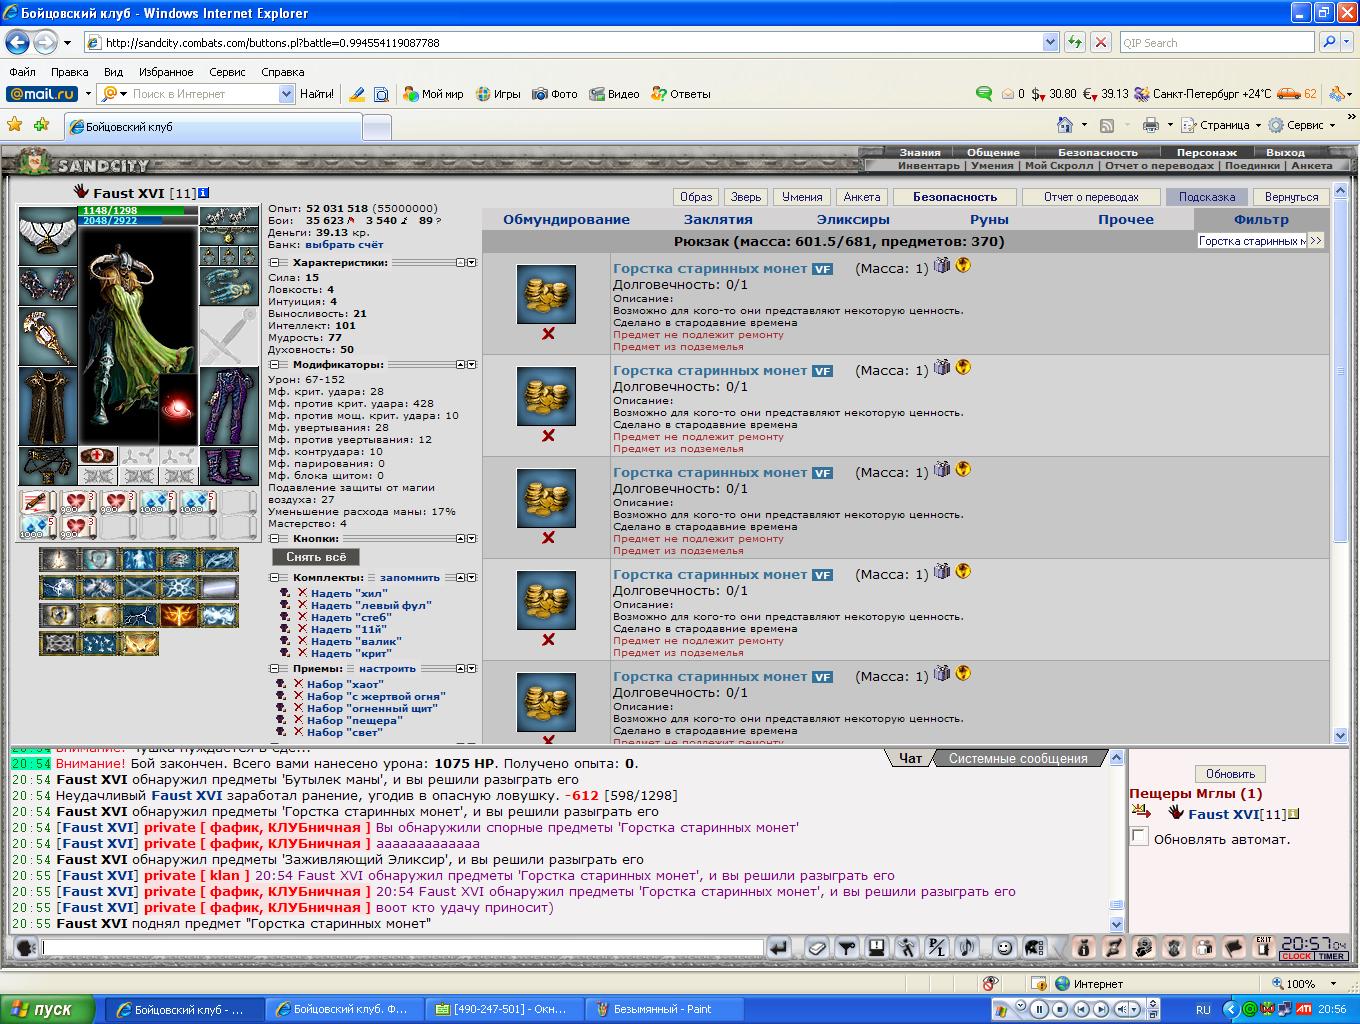Click the equipped coat armor slot
The height and width of the screenshot is (1024, 1360).
(47, 406)
